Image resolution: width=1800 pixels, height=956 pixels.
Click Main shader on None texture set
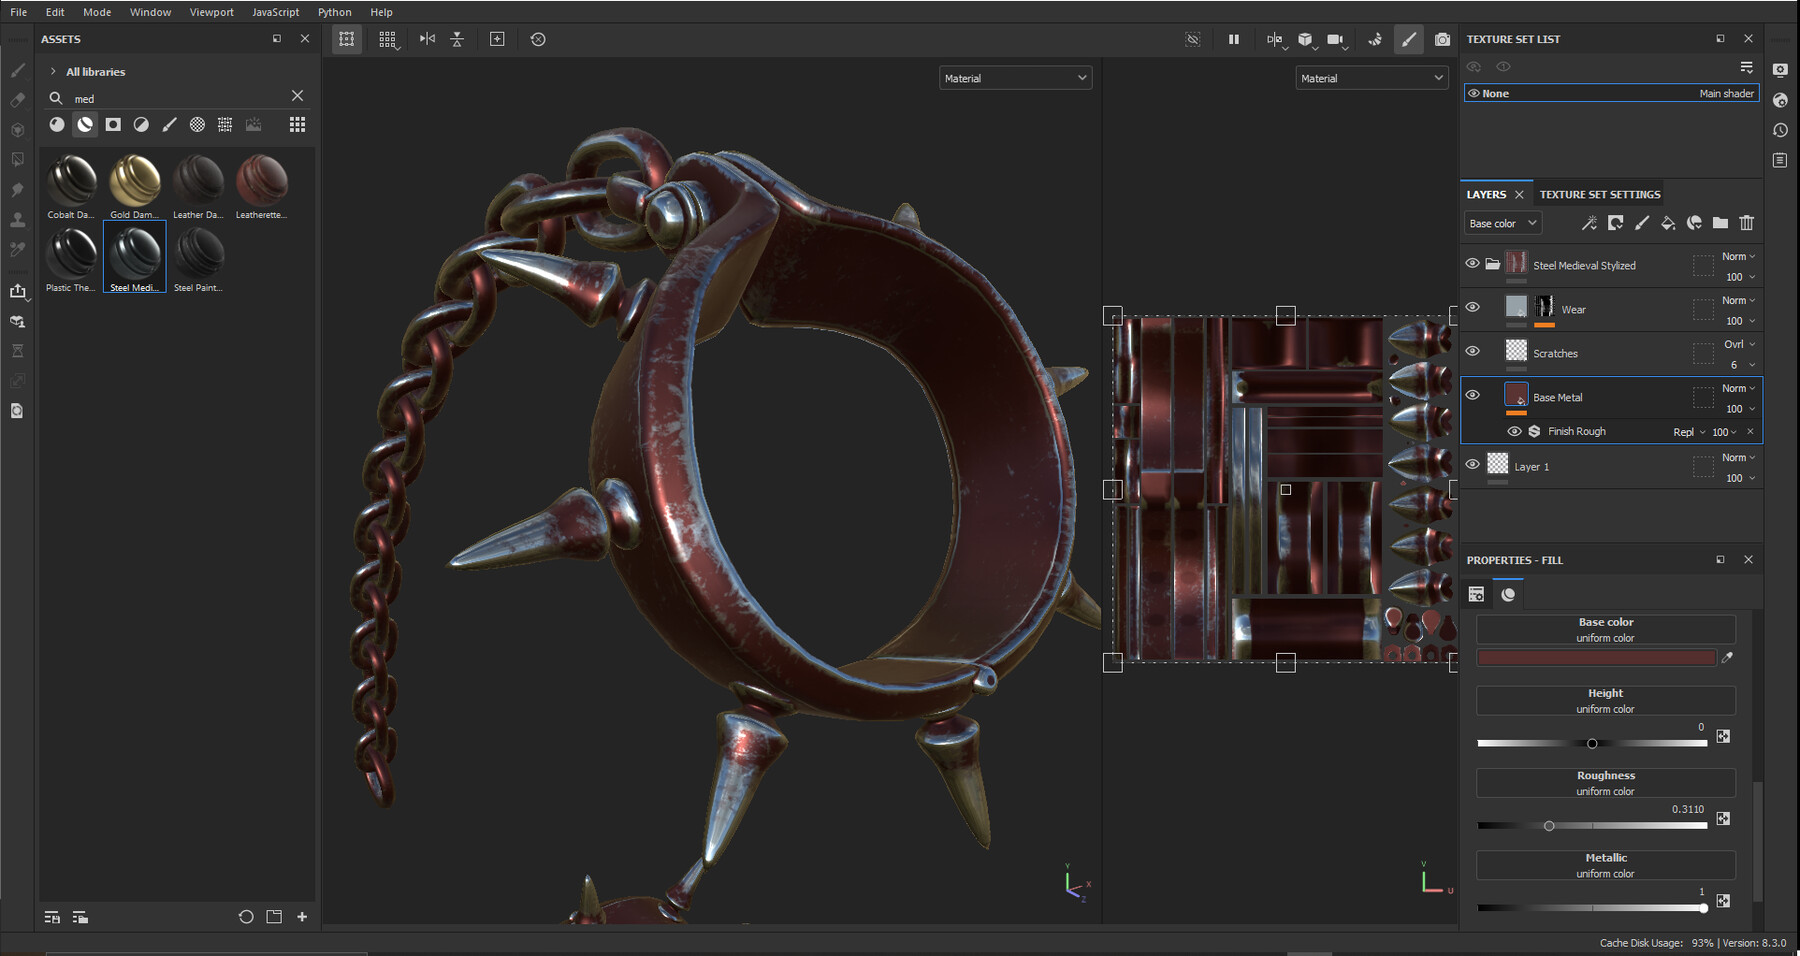tap(1726, 93)
